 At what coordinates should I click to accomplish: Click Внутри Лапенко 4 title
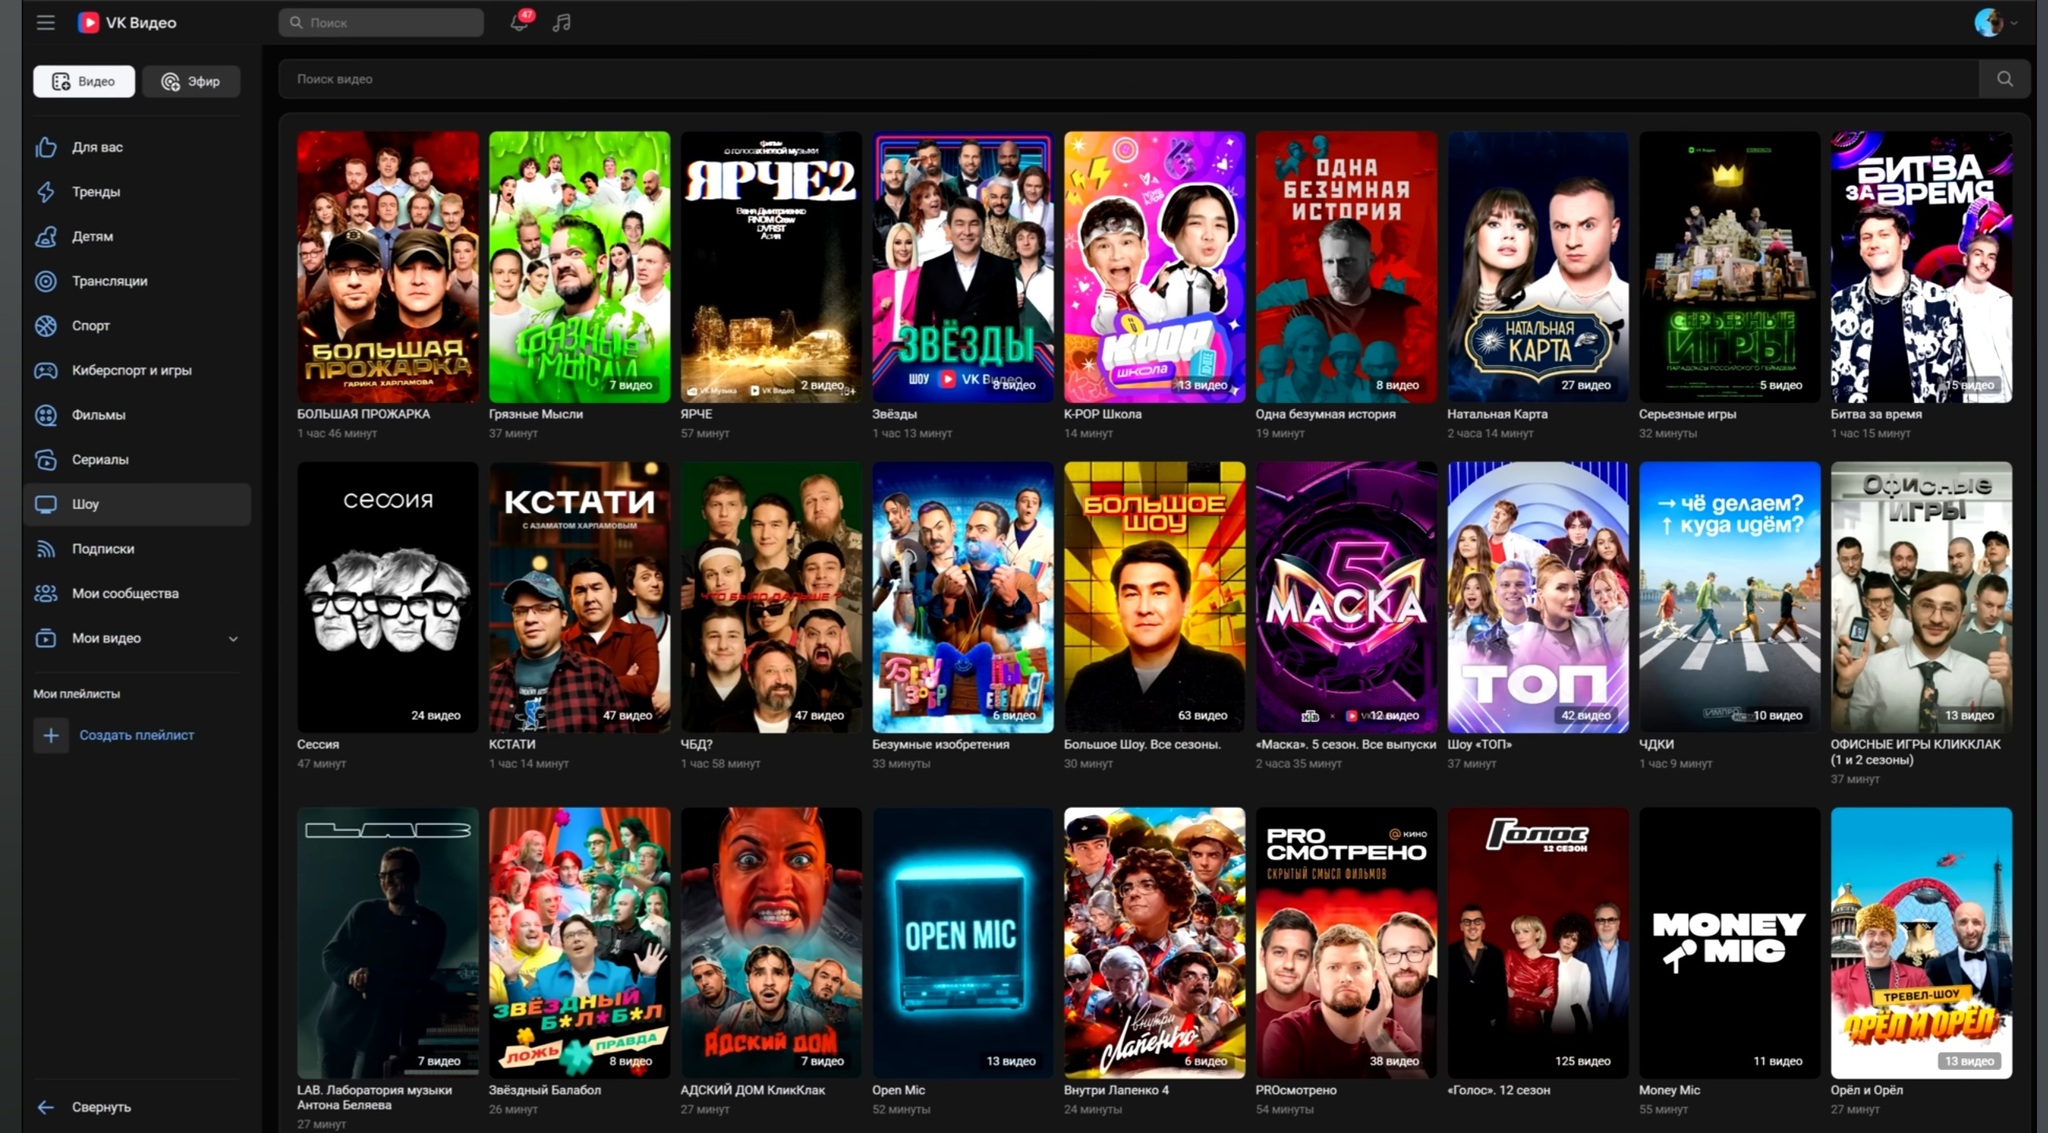pos(1116,1090)
